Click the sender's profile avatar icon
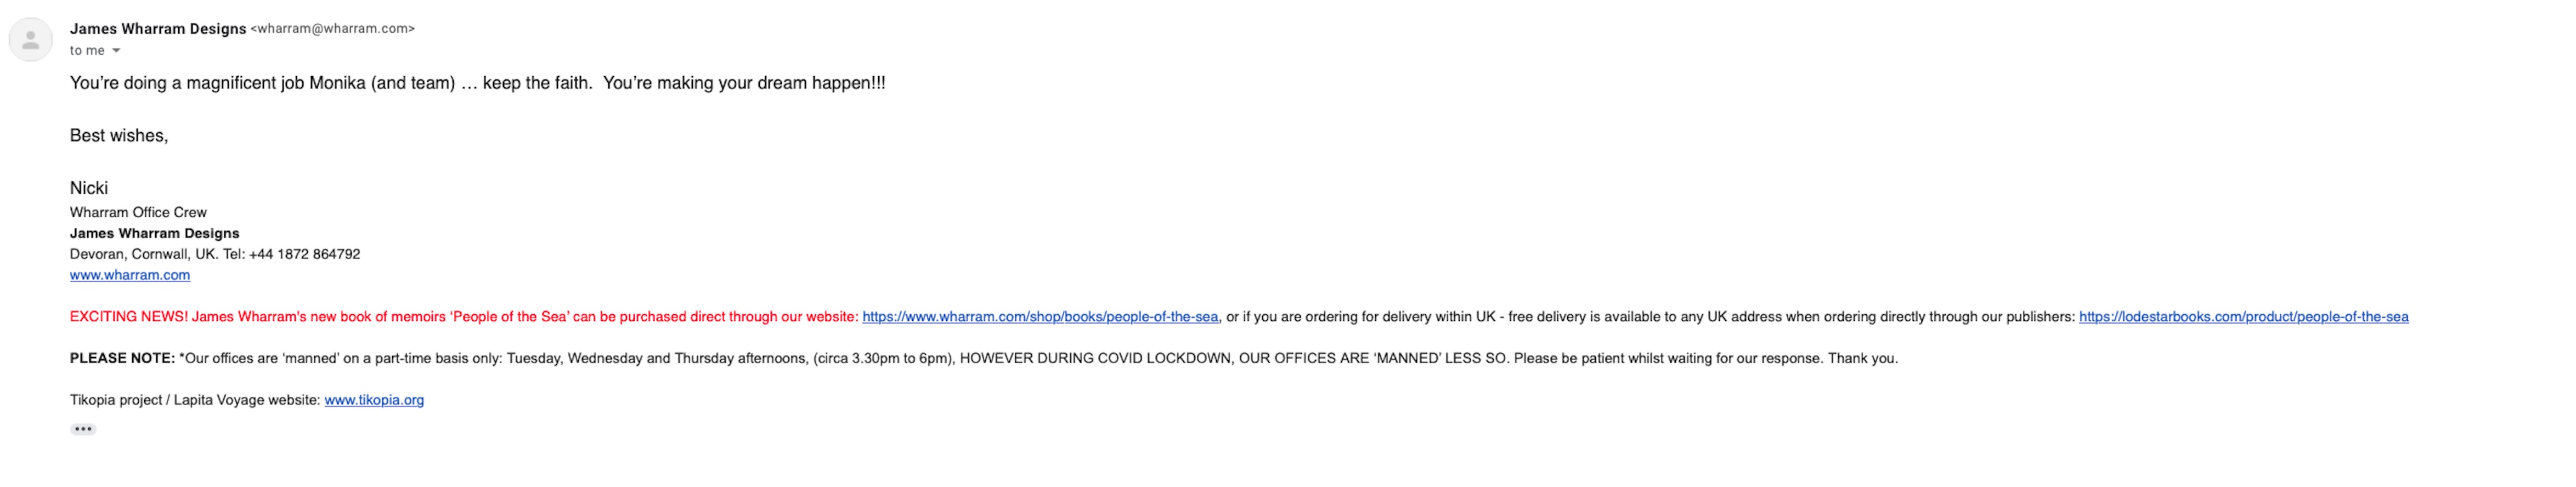This screenshot has height=487, width=2576. pos(31,40)
